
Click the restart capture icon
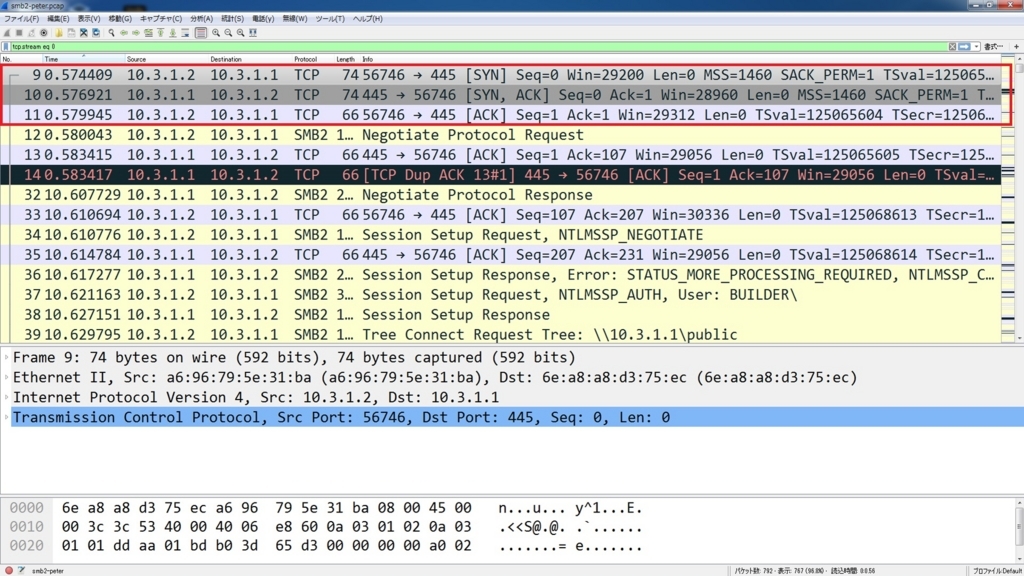31,33
